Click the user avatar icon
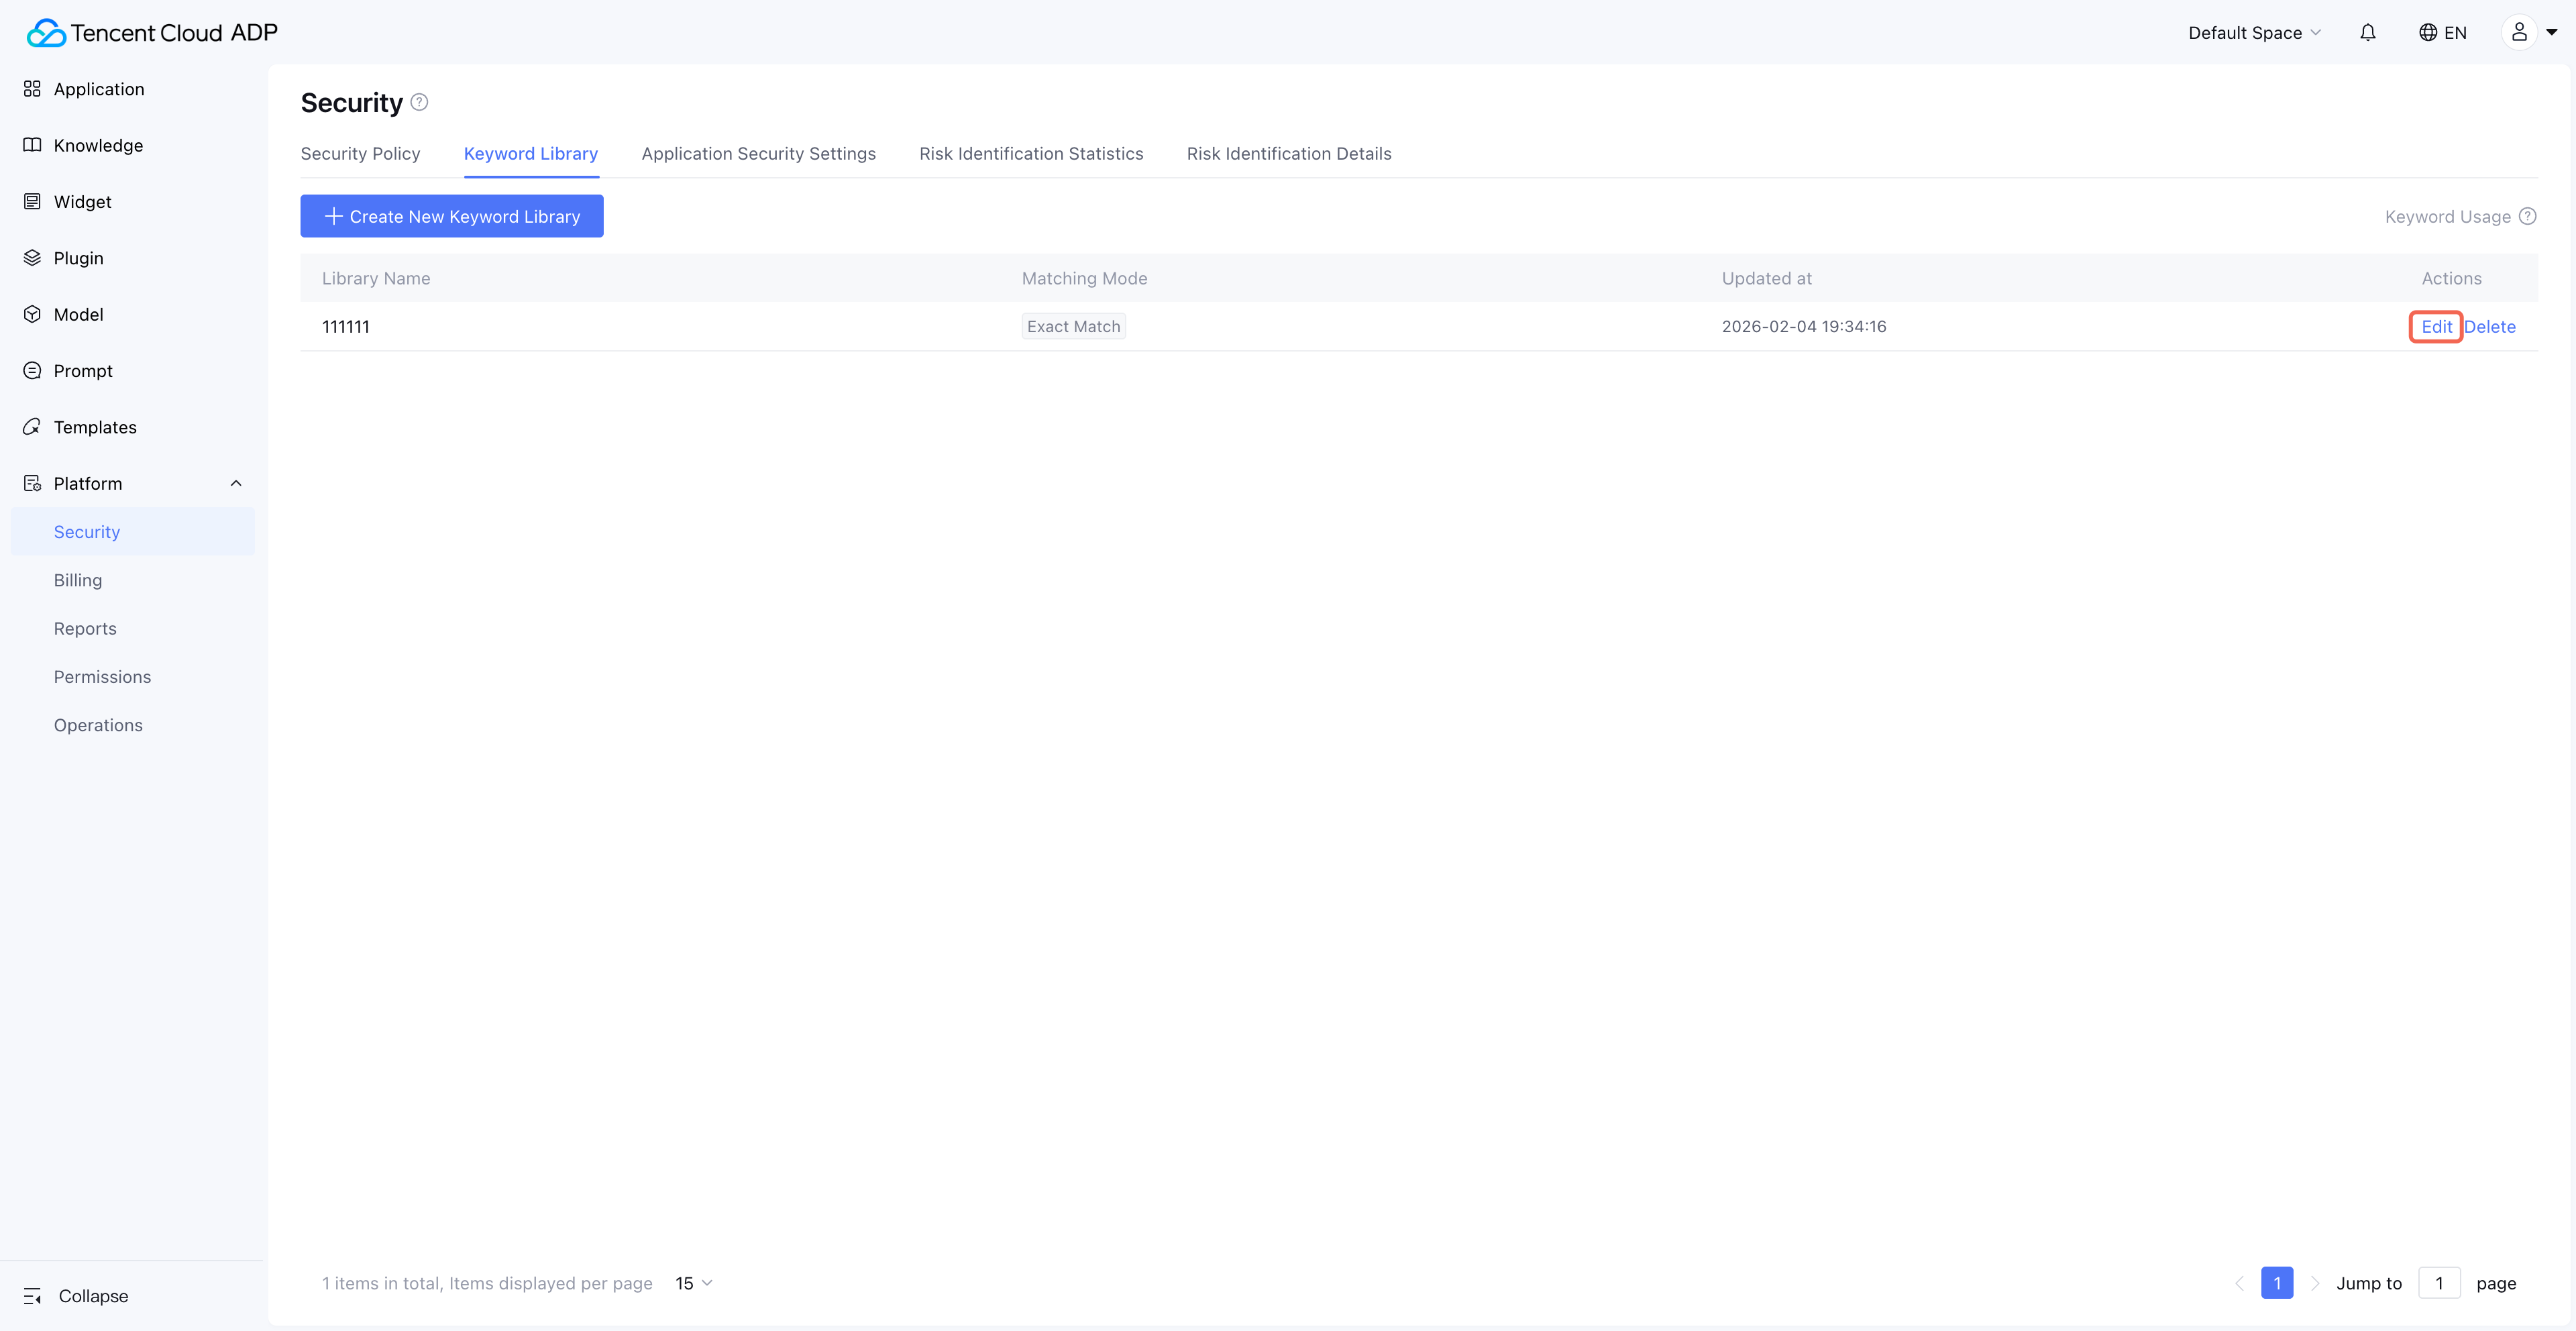The width and height of the screenshot is (2576, 1331). click(x=2519, y=33)
